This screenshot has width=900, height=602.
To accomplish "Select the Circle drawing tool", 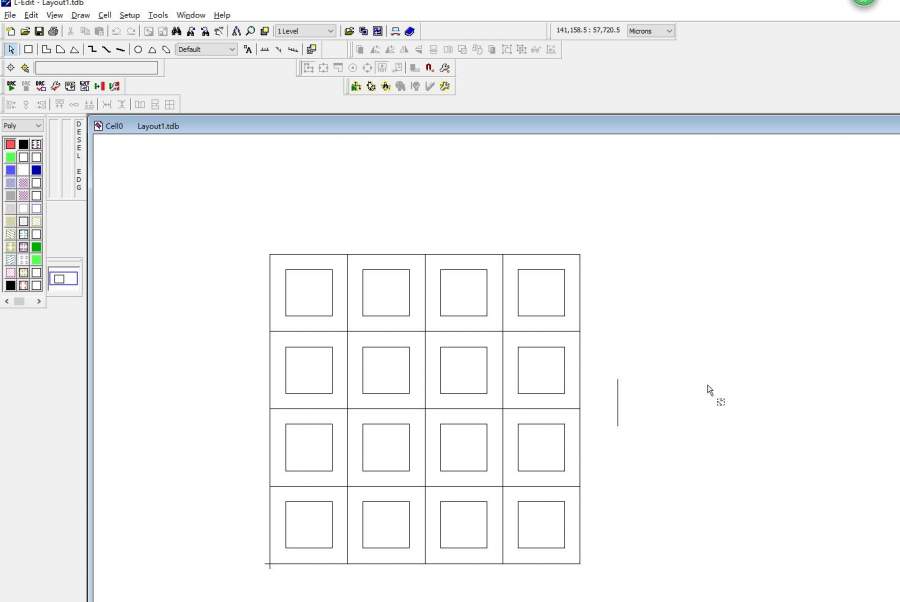I will pos(138,49).
